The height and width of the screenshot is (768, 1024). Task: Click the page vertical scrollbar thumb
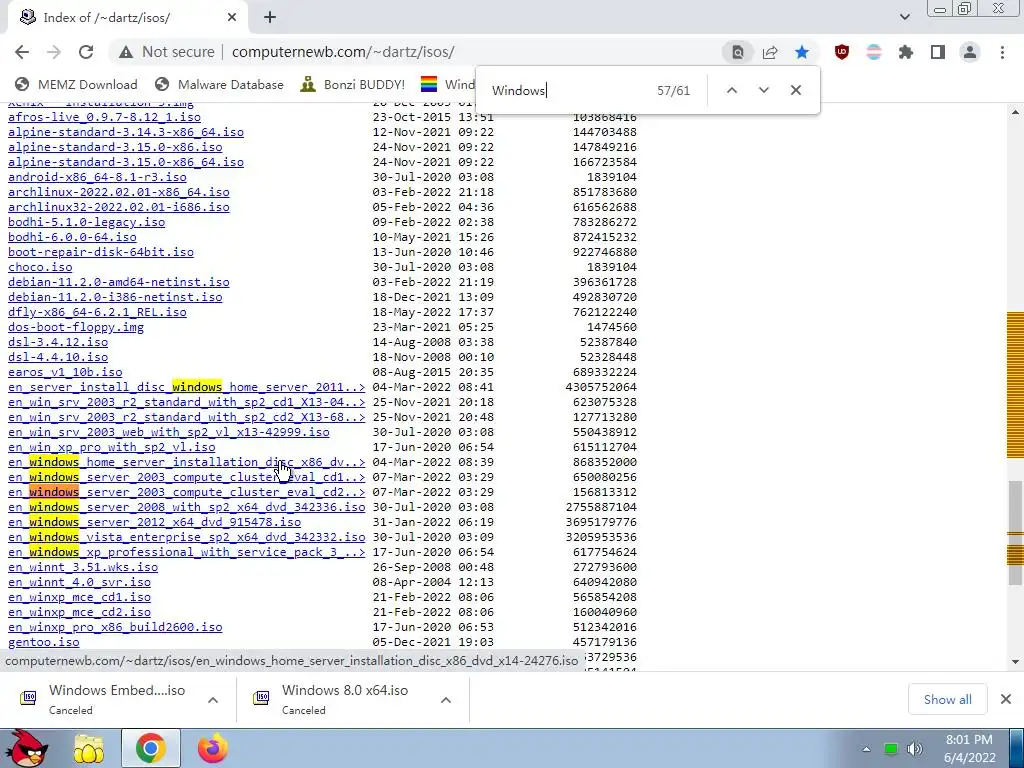1016,532
